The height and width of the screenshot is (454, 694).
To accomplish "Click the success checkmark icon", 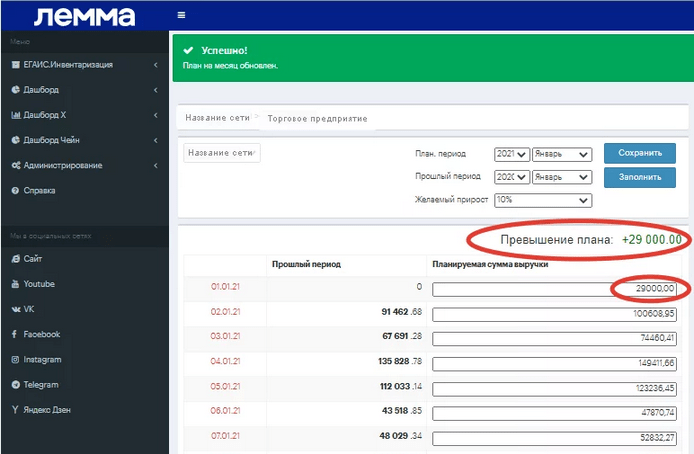I will [x=188, y=50].
